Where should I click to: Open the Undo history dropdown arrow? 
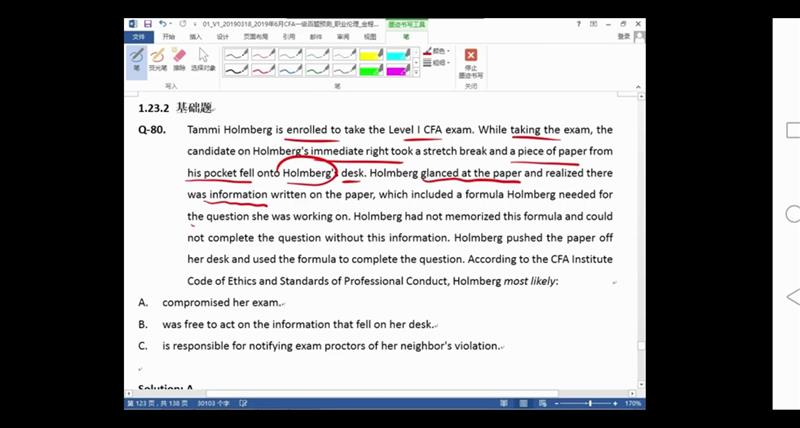coord(170,24)
